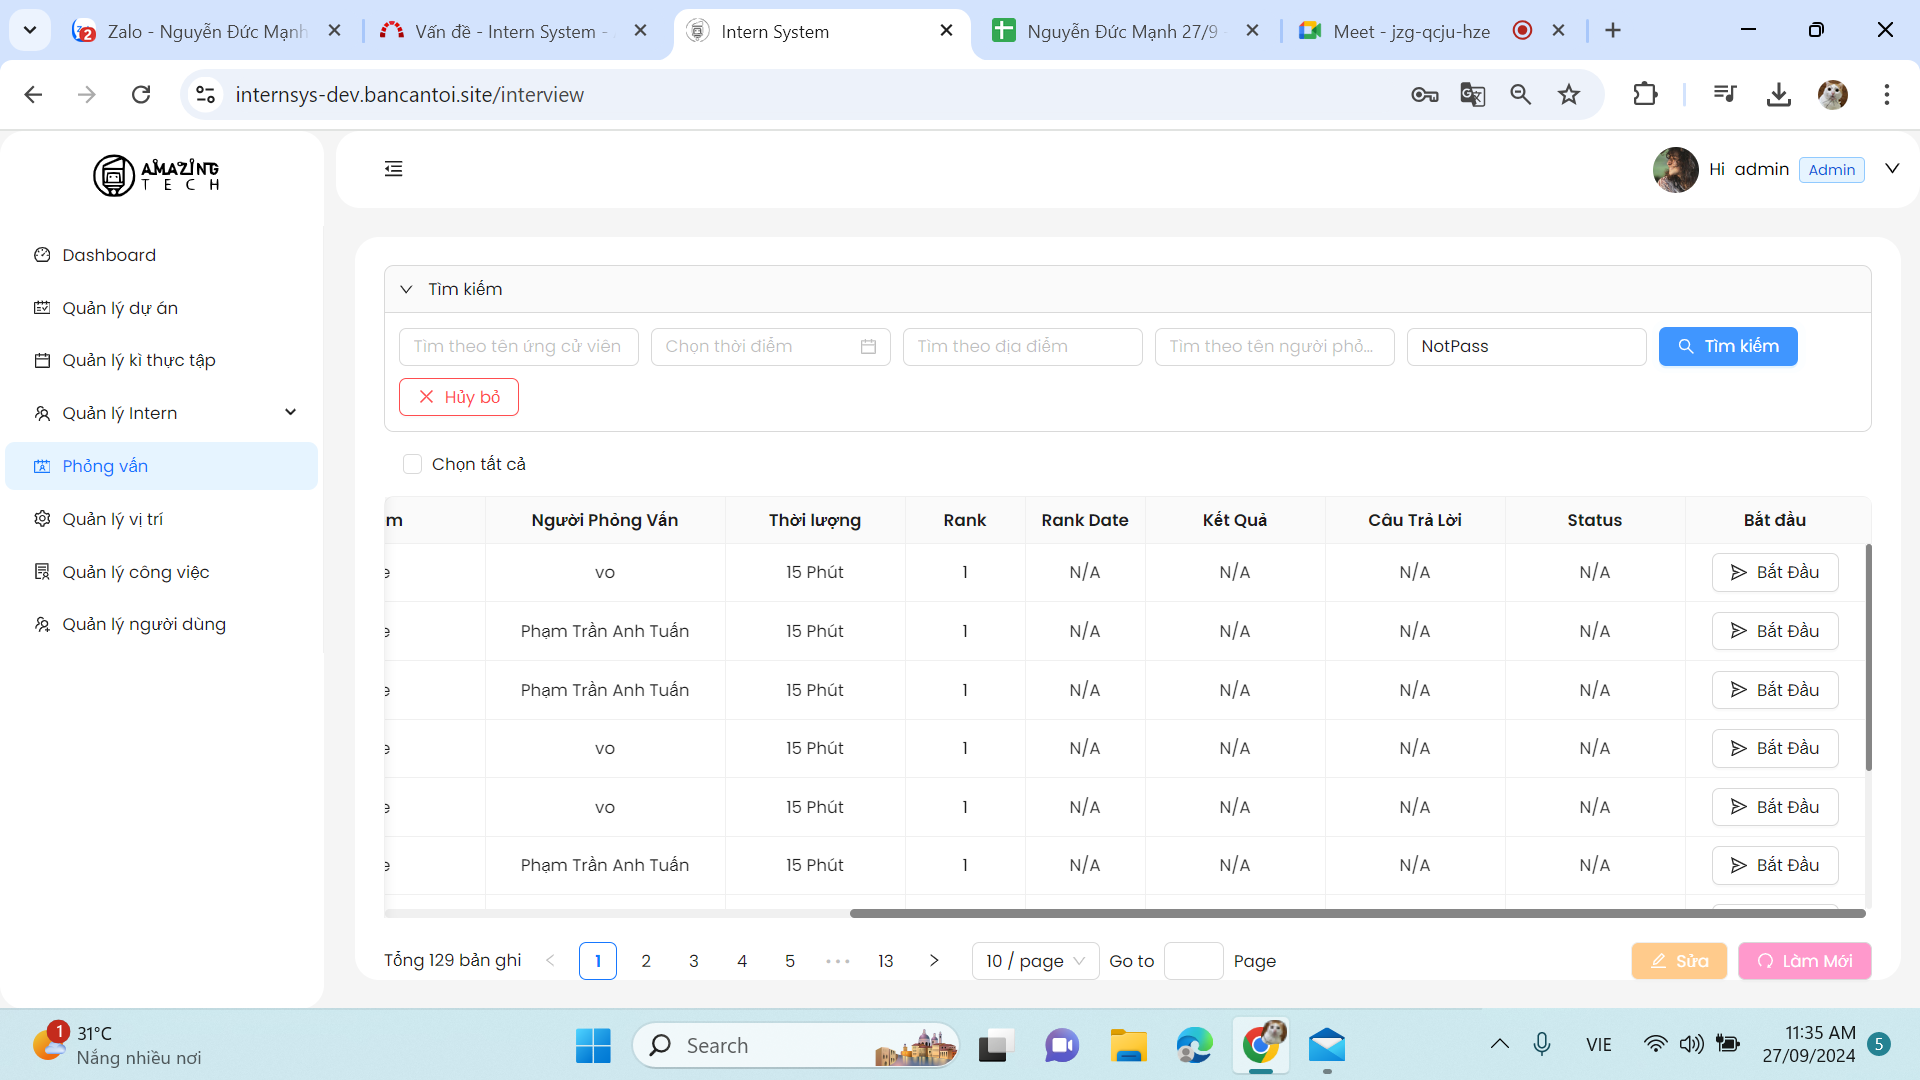The image size is (1920, 1080).
Task: Open the 10 / page size dropdown
Action: (x=1035, y=961)
